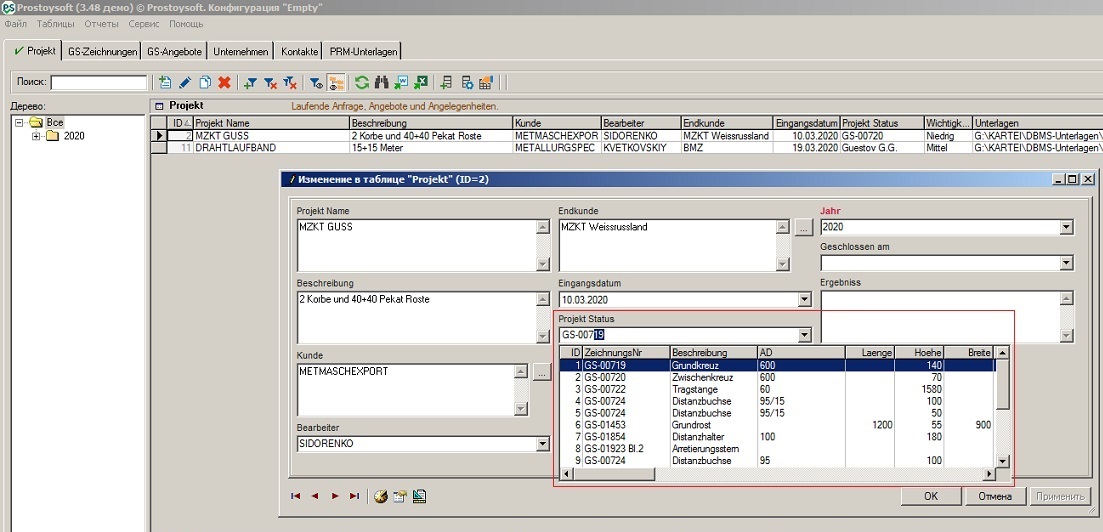Switch to the GS-Zeichnungen tab
1103x532 pixels.
pyautogui.click(x=102, y=51)
